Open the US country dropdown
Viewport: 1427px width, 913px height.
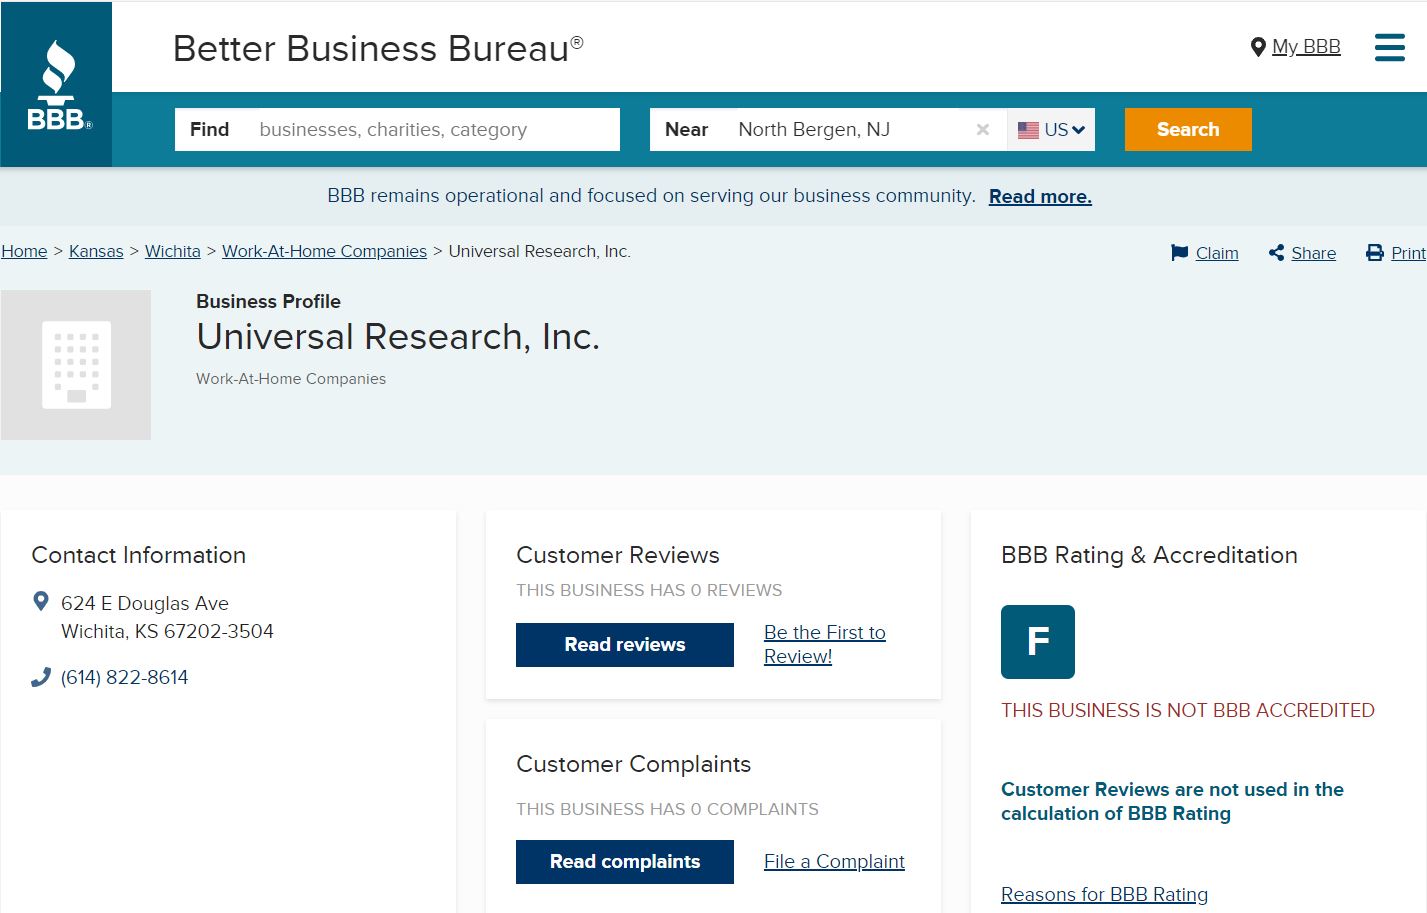point(1051,130)
